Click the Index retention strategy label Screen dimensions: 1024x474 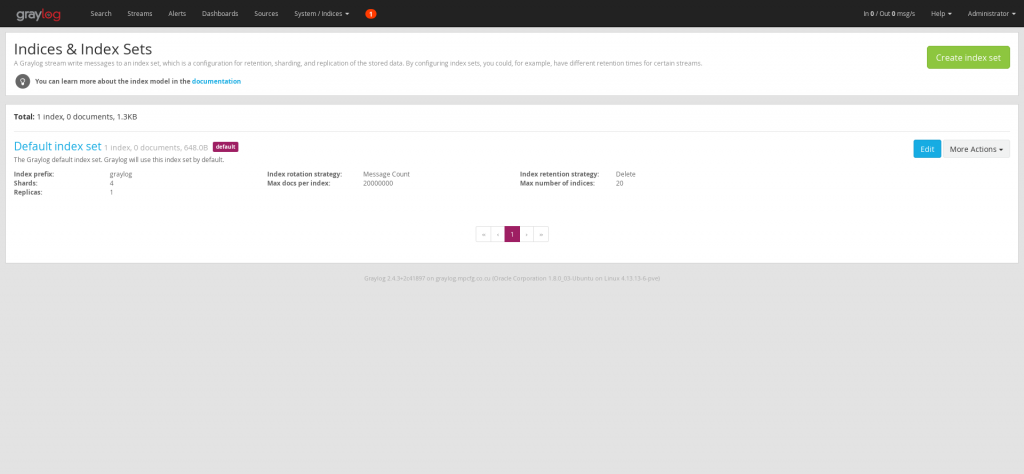(x=559, y=174)
